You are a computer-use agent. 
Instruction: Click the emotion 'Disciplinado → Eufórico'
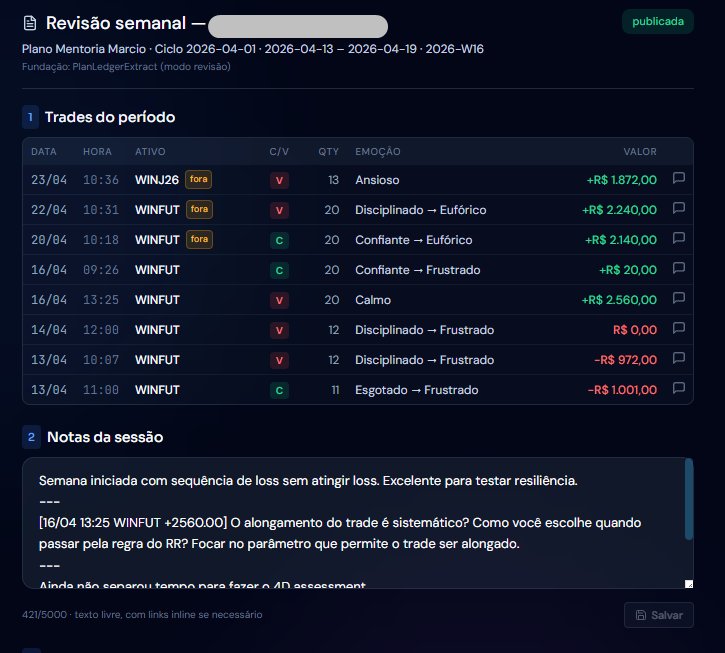click(x=420, y=210)
